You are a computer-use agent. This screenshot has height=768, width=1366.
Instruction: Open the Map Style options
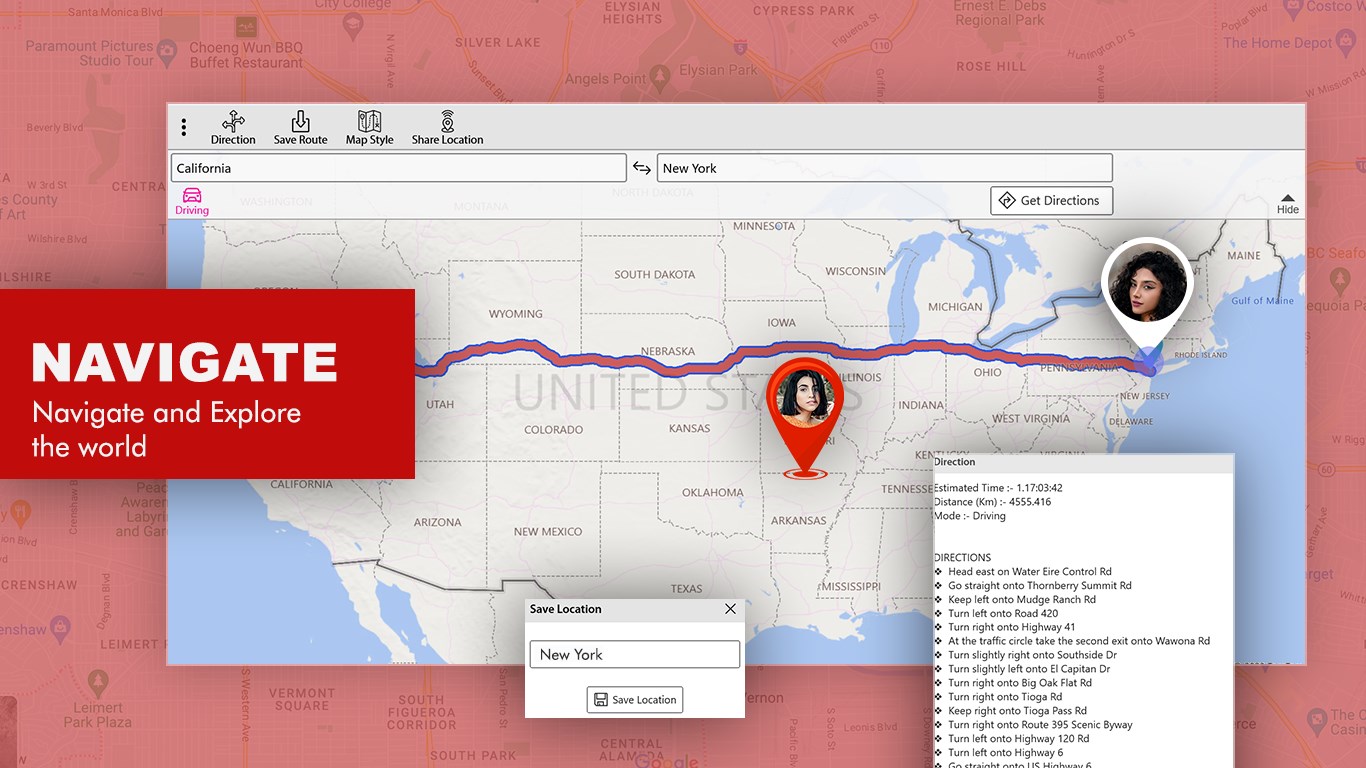click(x=369, y=128)
